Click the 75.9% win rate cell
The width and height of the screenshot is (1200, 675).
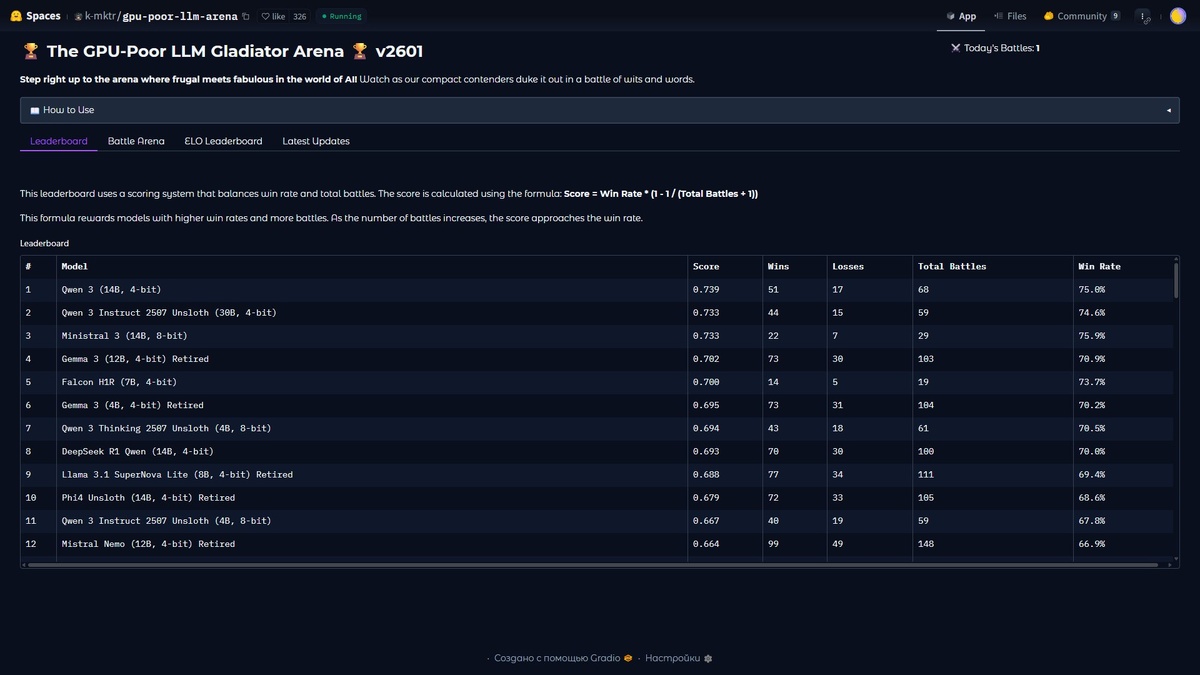(x=1122, y=335)
